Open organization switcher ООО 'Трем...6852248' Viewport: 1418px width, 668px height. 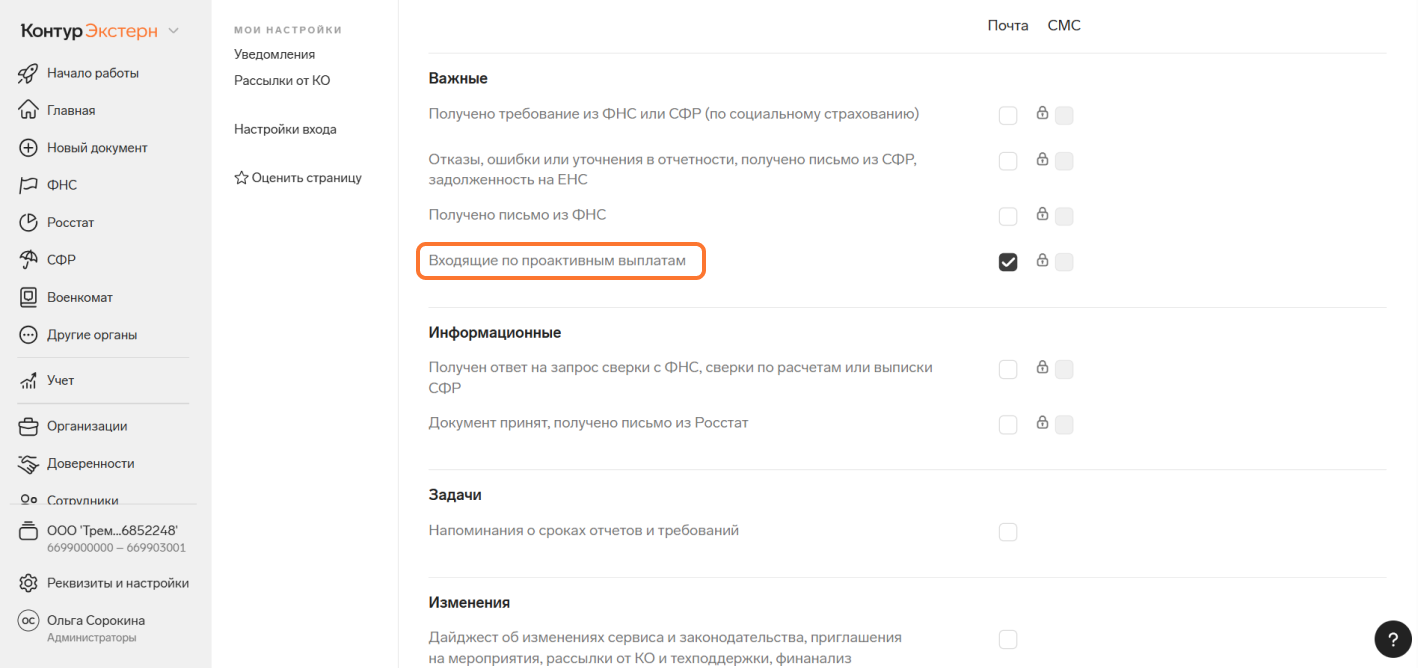102,538
